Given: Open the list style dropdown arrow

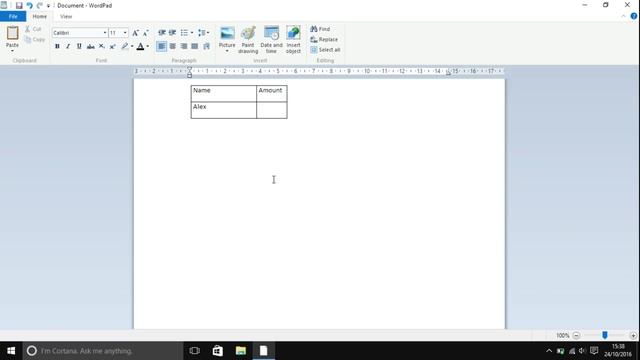Looking at the screenshot, I should [x=192, y=33].
